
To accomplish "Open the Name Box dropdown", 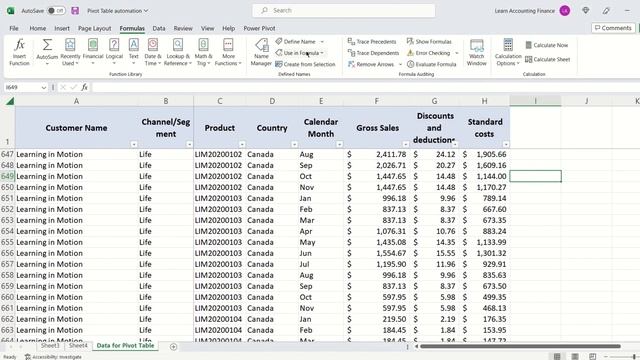I will tap(44, 87).
